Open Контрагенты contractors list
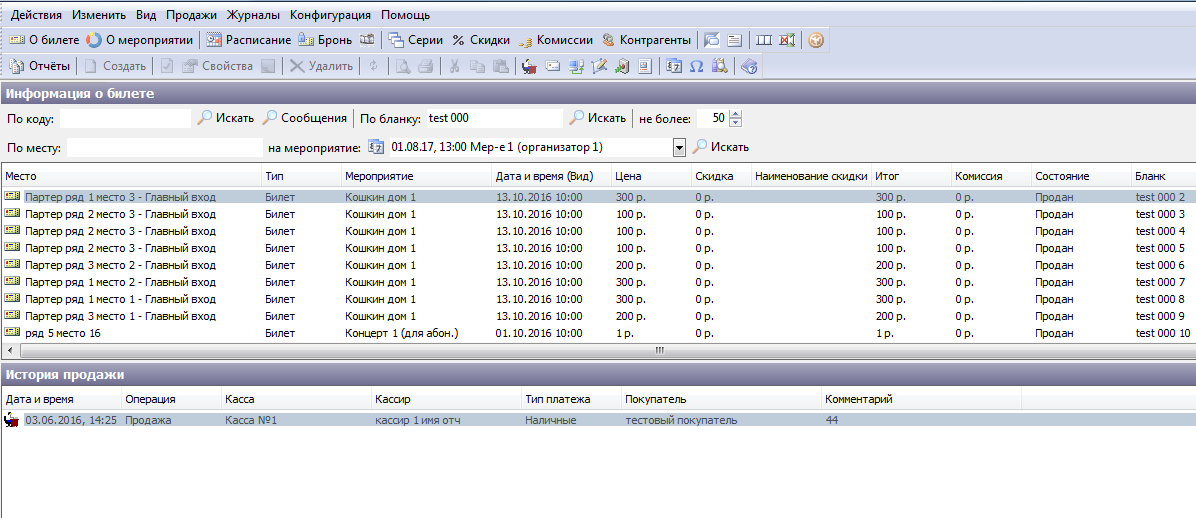Screen dimensions: 1196x518 tap(645, 41)
